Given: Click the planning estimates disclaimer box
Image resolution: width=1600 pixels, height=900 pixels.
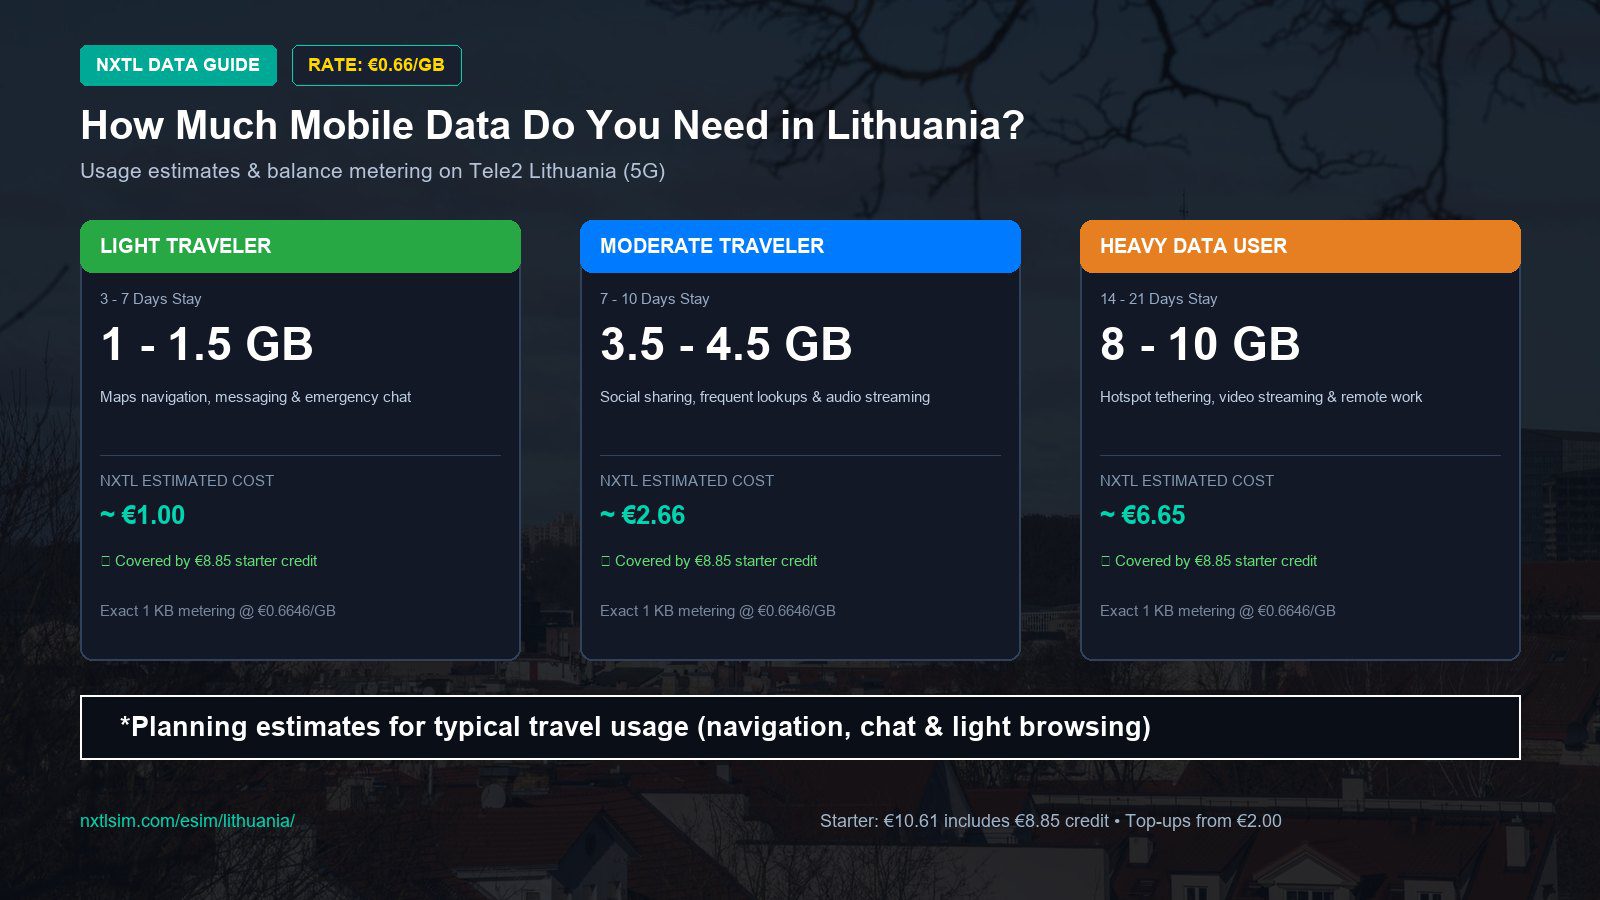Looking at the screenshot, I should click(x=800, y=727).
